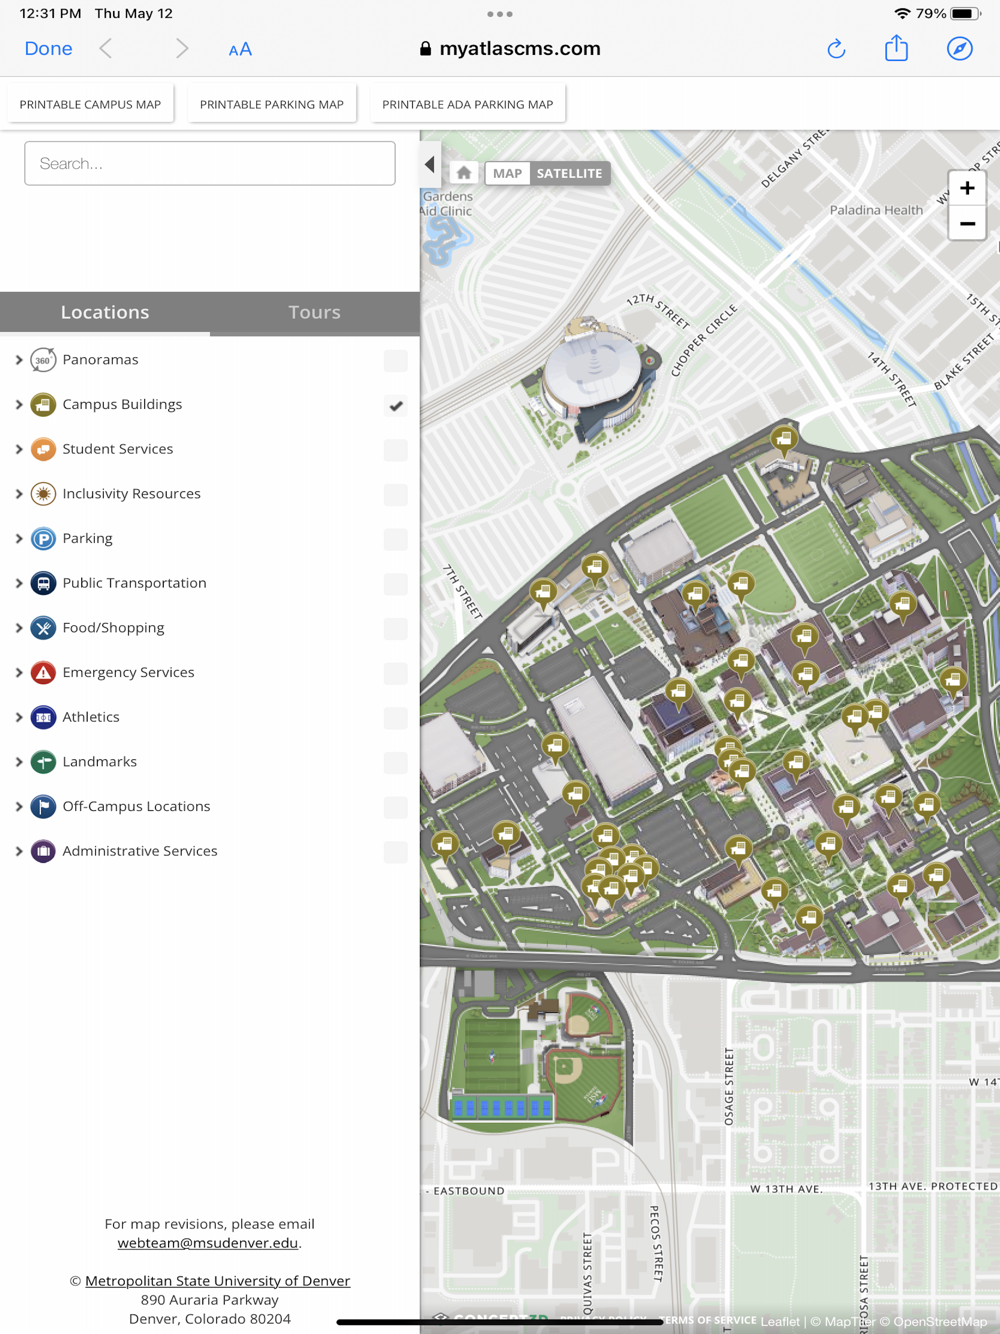1000x1334 pixels.
Task: Expand the Emergency Services chevron
Action: click(18, 673)
